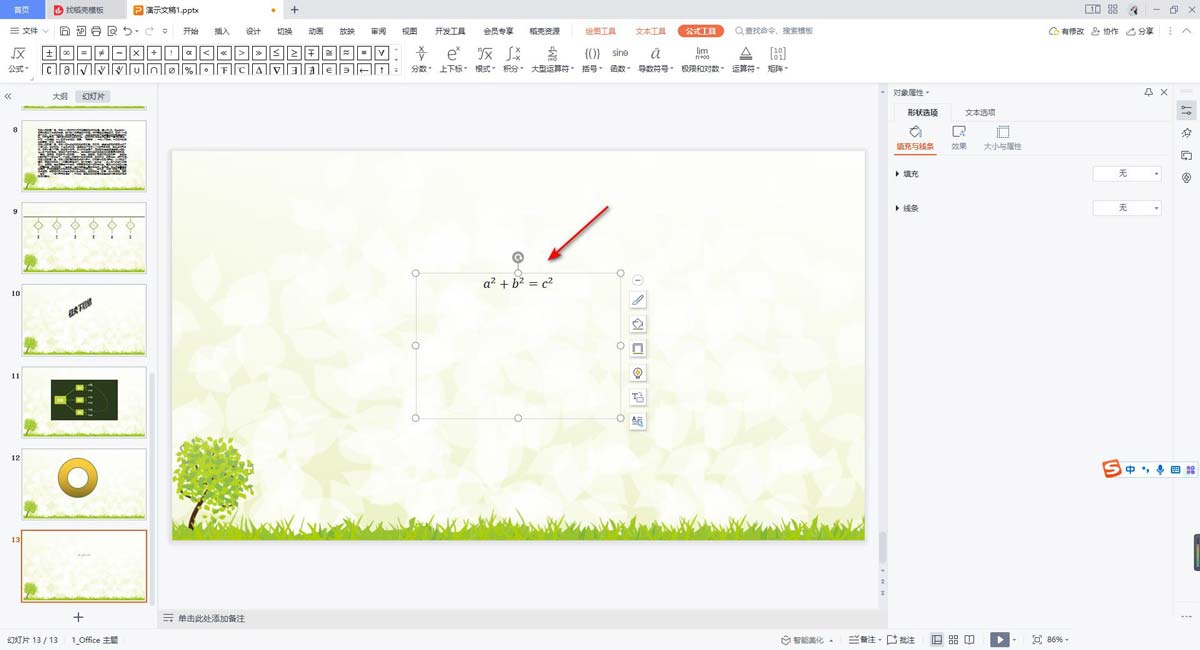Insert the partial derivative ∂ symbol
The image size is (1200, 650).
pyautogui.click(x=67, y=70)
